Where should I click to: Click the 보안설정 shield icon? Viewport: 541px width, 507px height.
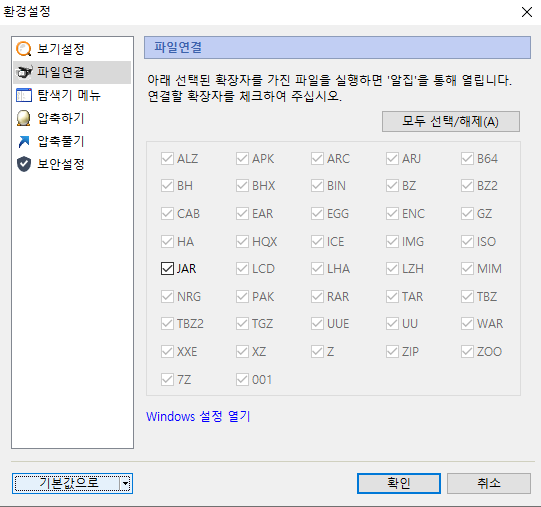click(24, 164)
